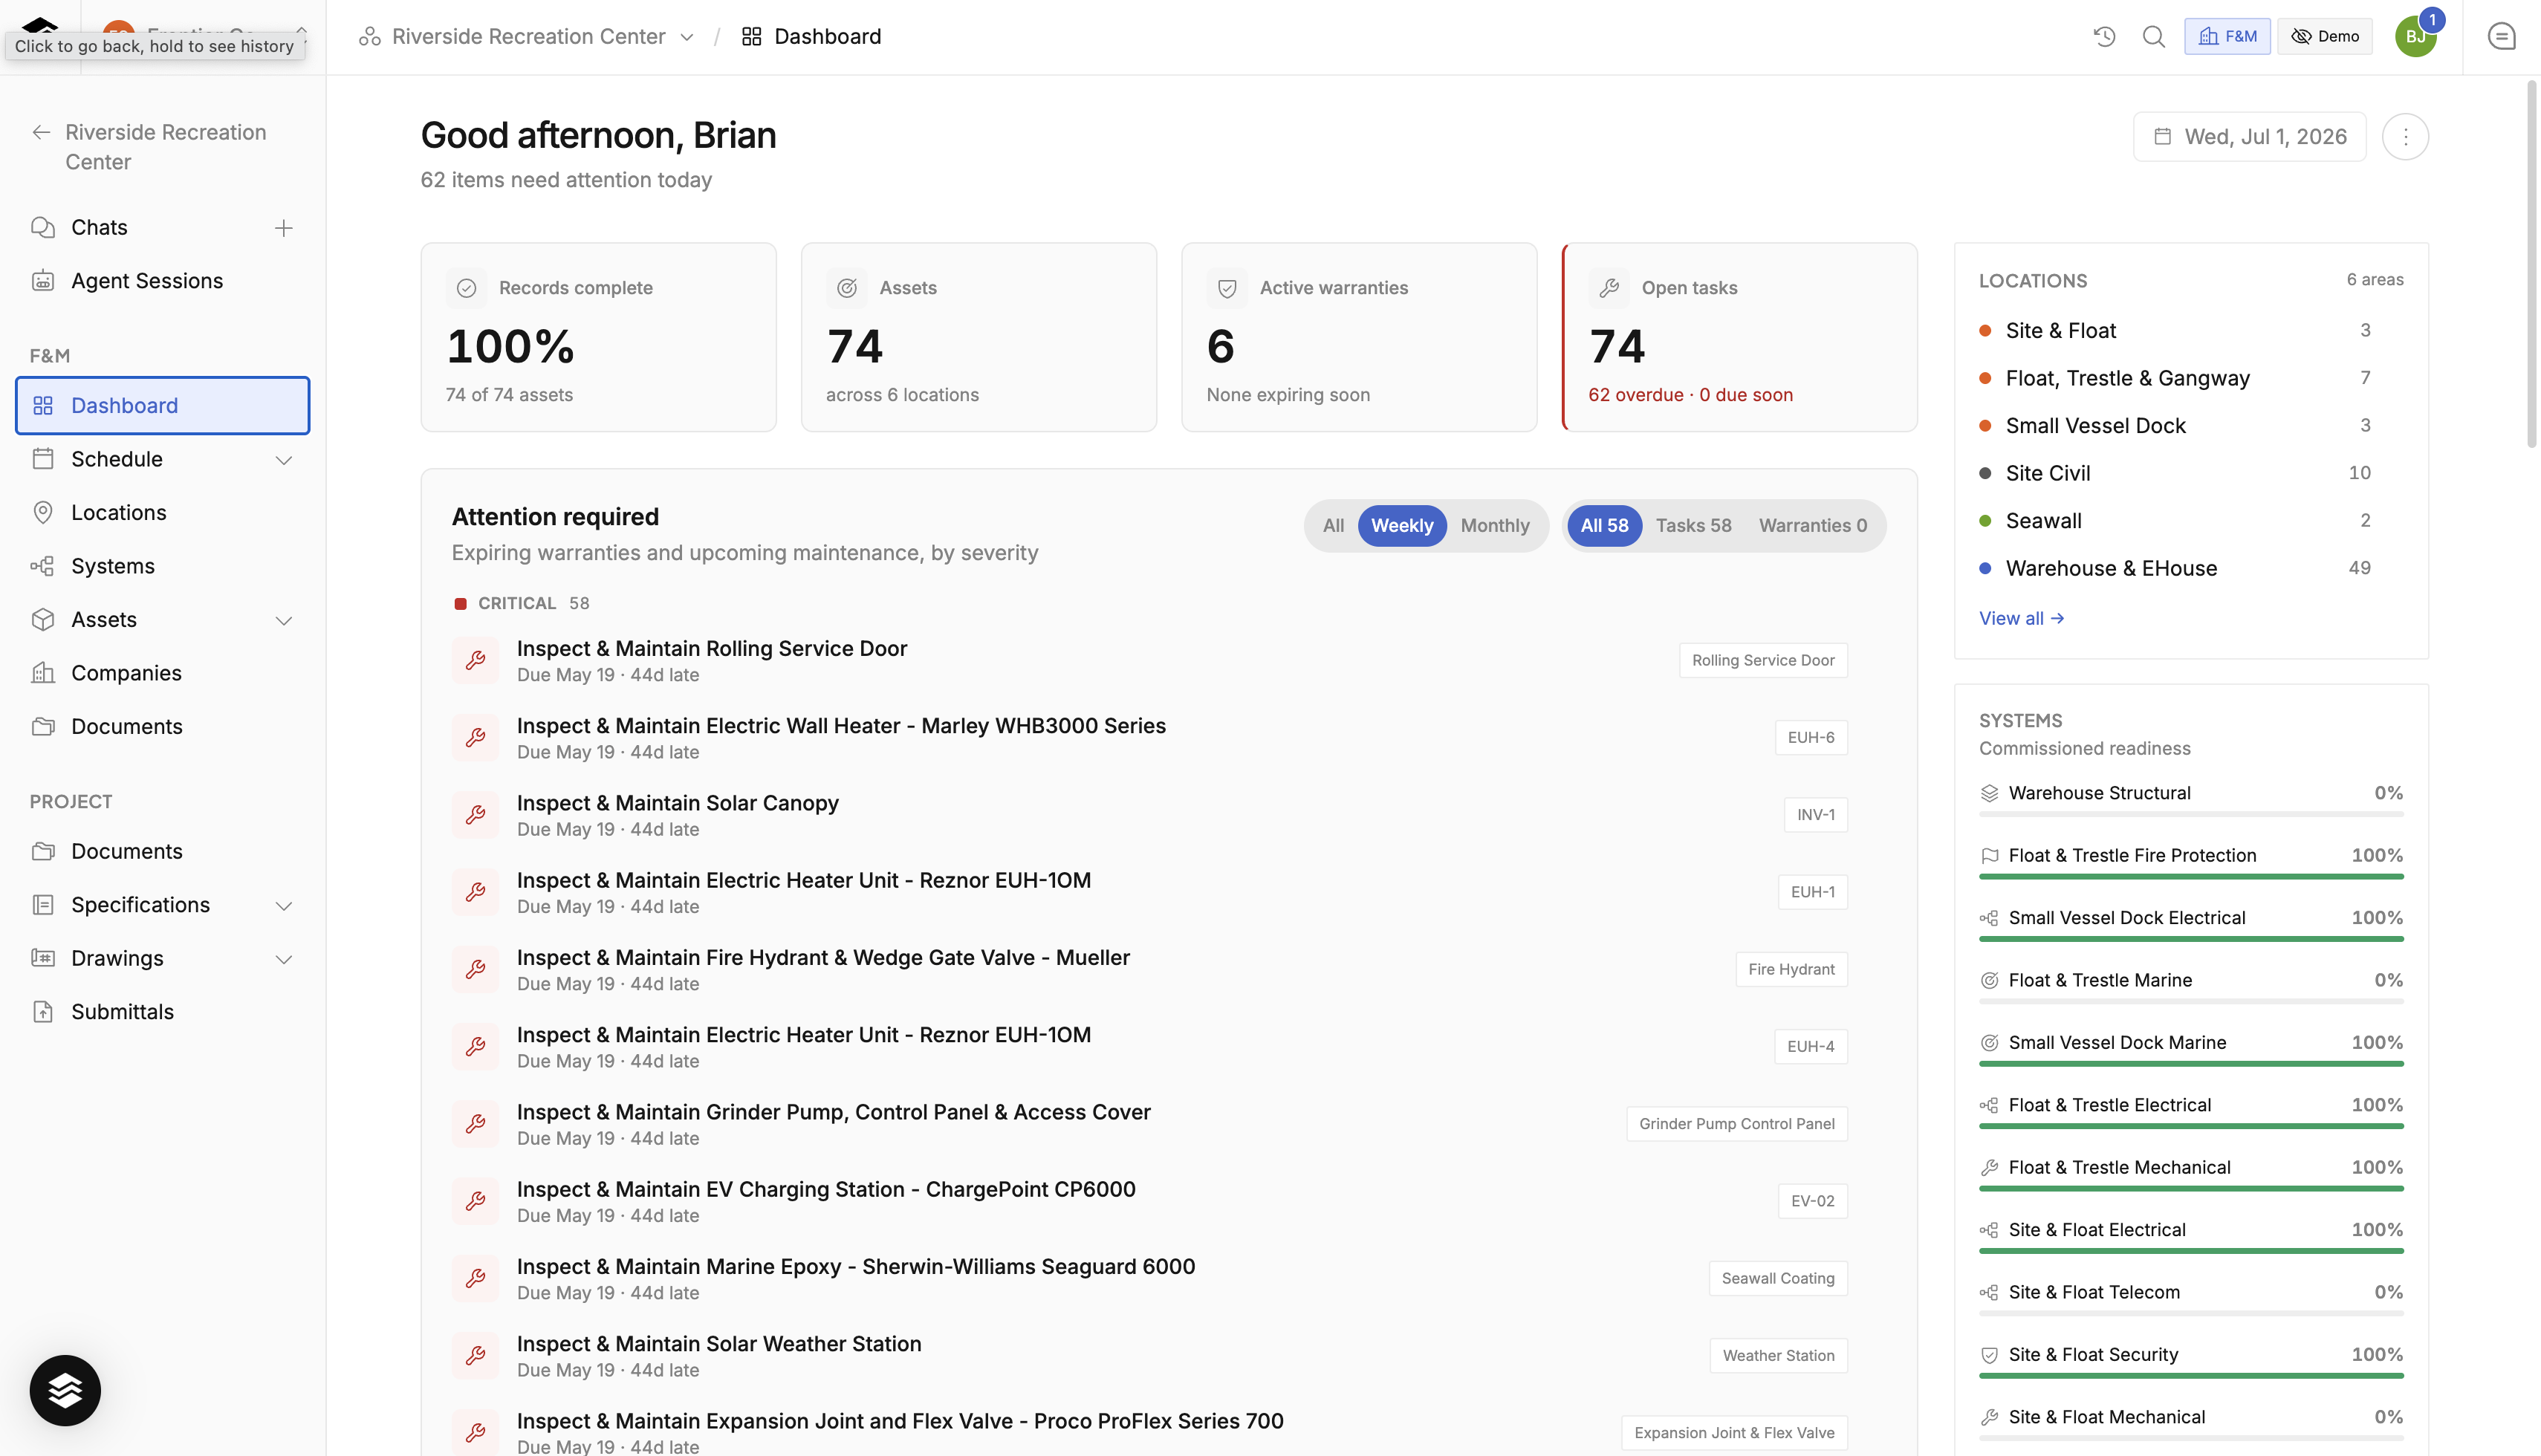Click the View all locations link
This screenshot has height=1456, width=2541.
[x=2020, y=619]
